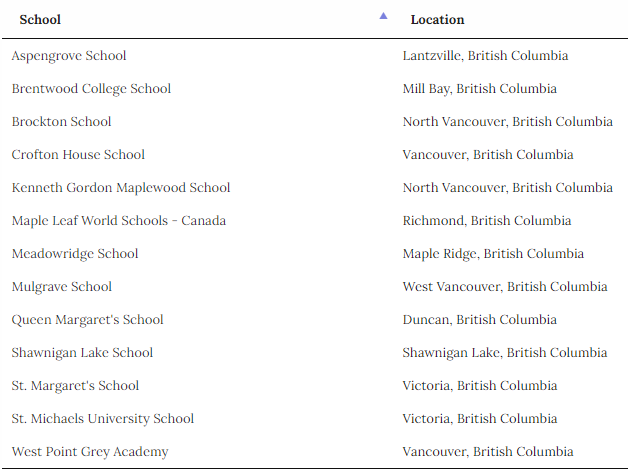
Task: Select Brockton School in the list
Action: (x=62, y=122)
